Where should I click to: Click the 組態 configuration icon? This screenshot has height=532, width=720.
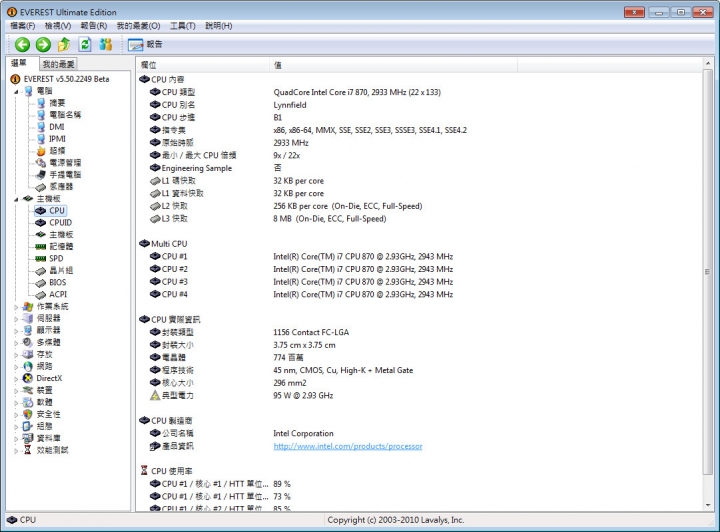click(28, 426)
